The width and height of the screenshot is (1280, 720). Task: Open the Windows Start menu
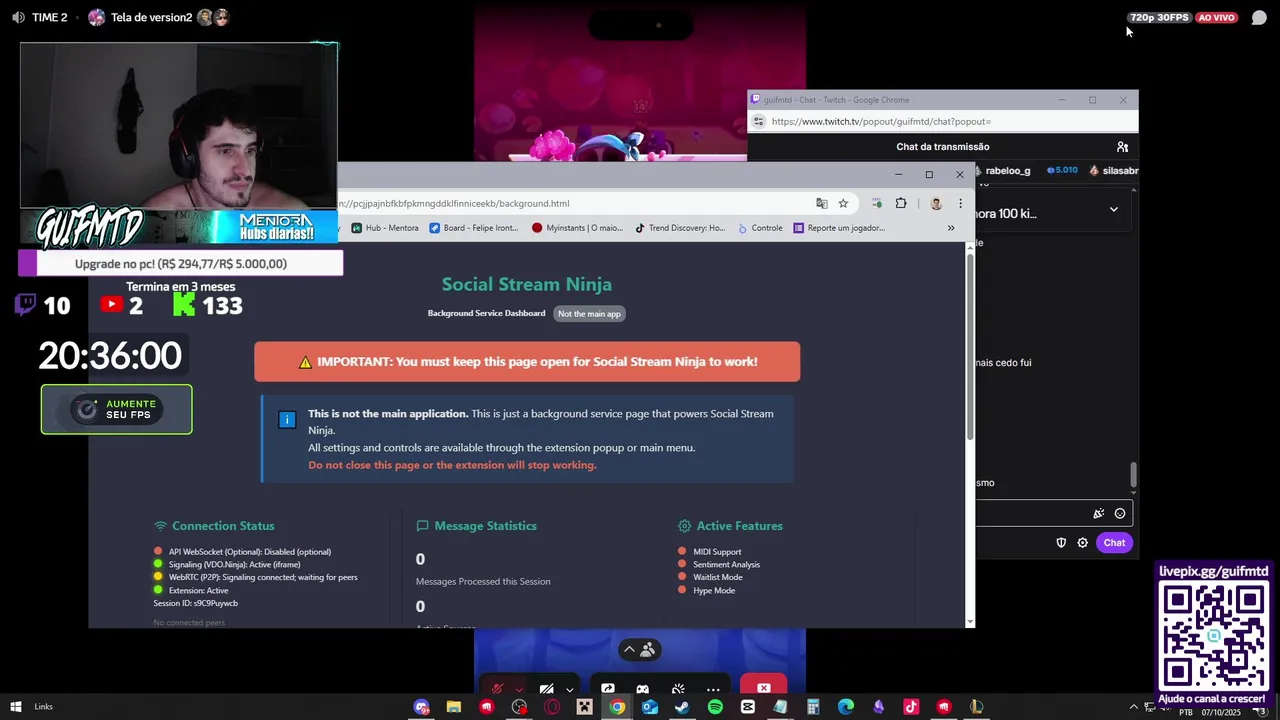[x=15, y=707]
